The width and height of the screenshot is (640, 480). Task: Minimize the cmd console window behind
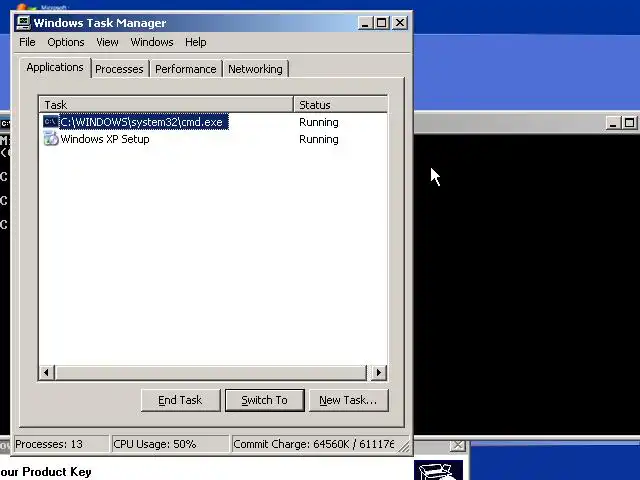[x=612, y=122]
